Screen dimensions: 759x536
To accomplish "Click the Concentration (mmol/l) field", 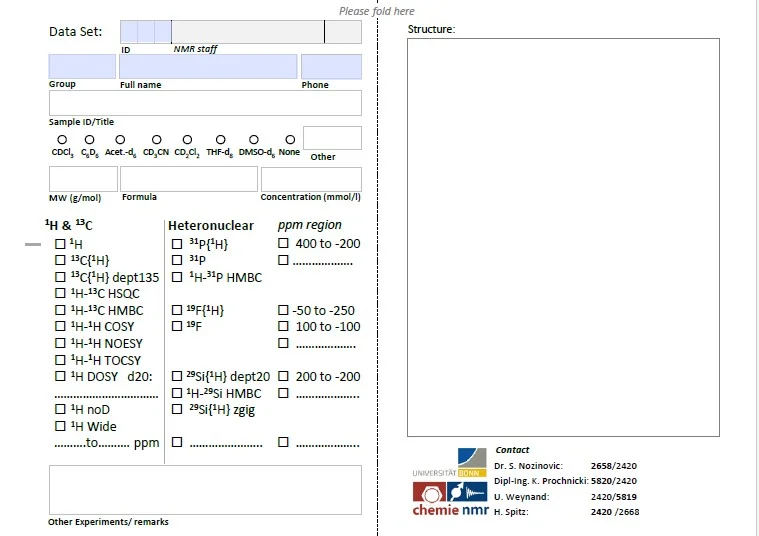I will click(x=311, y=179).
